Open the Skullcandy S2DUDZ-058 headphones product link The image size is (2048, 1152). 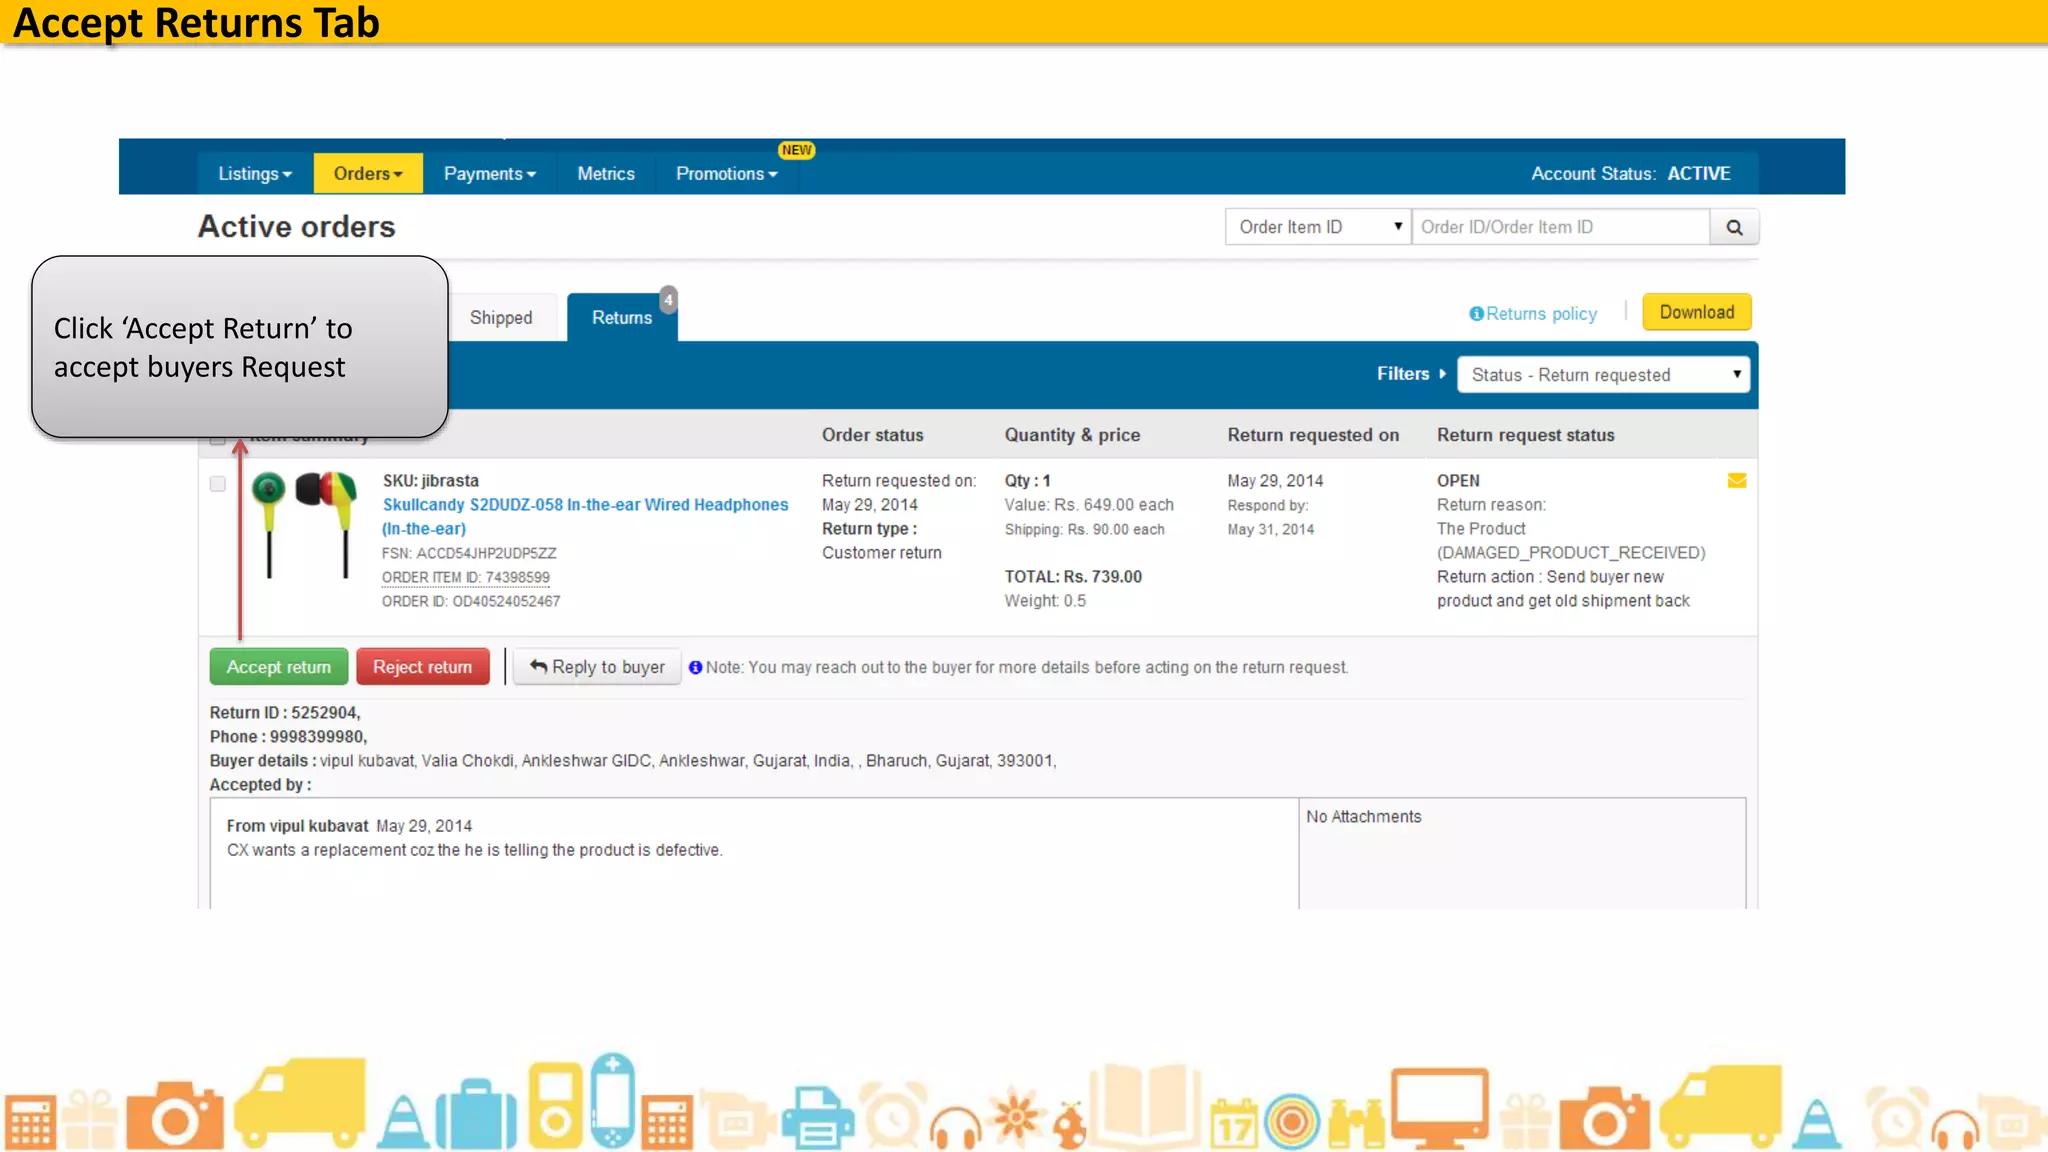click(x=585, y=517)
